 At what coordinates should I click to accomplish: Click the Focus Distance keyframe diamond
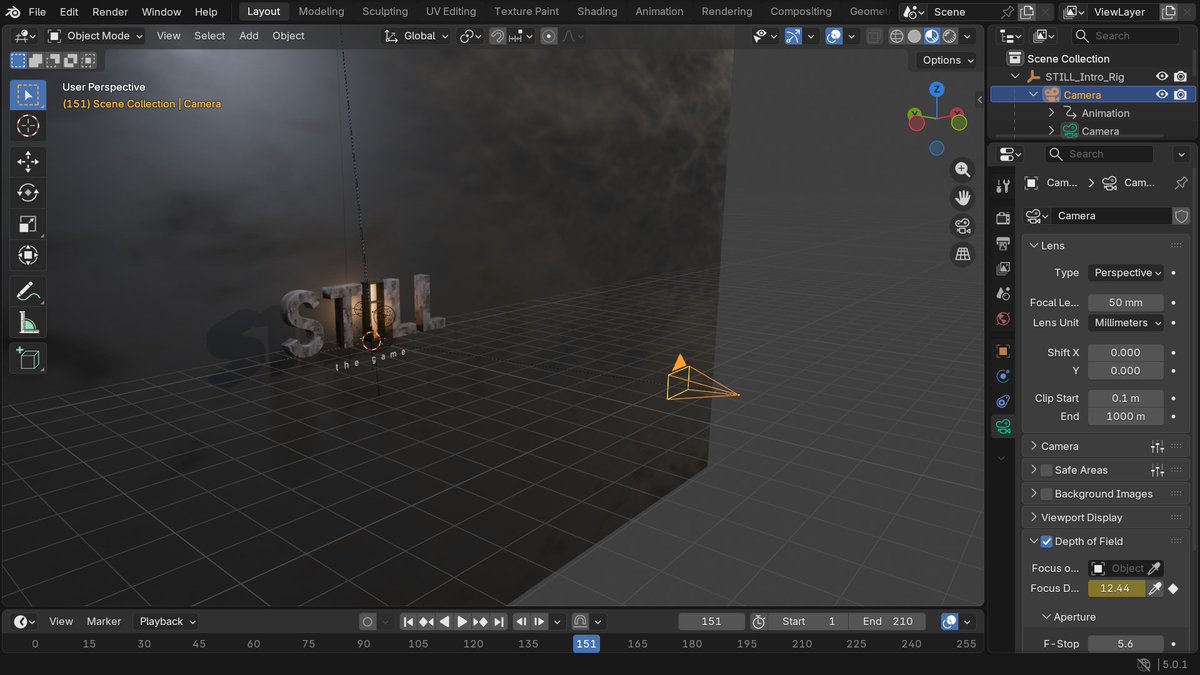(1174, 588)
